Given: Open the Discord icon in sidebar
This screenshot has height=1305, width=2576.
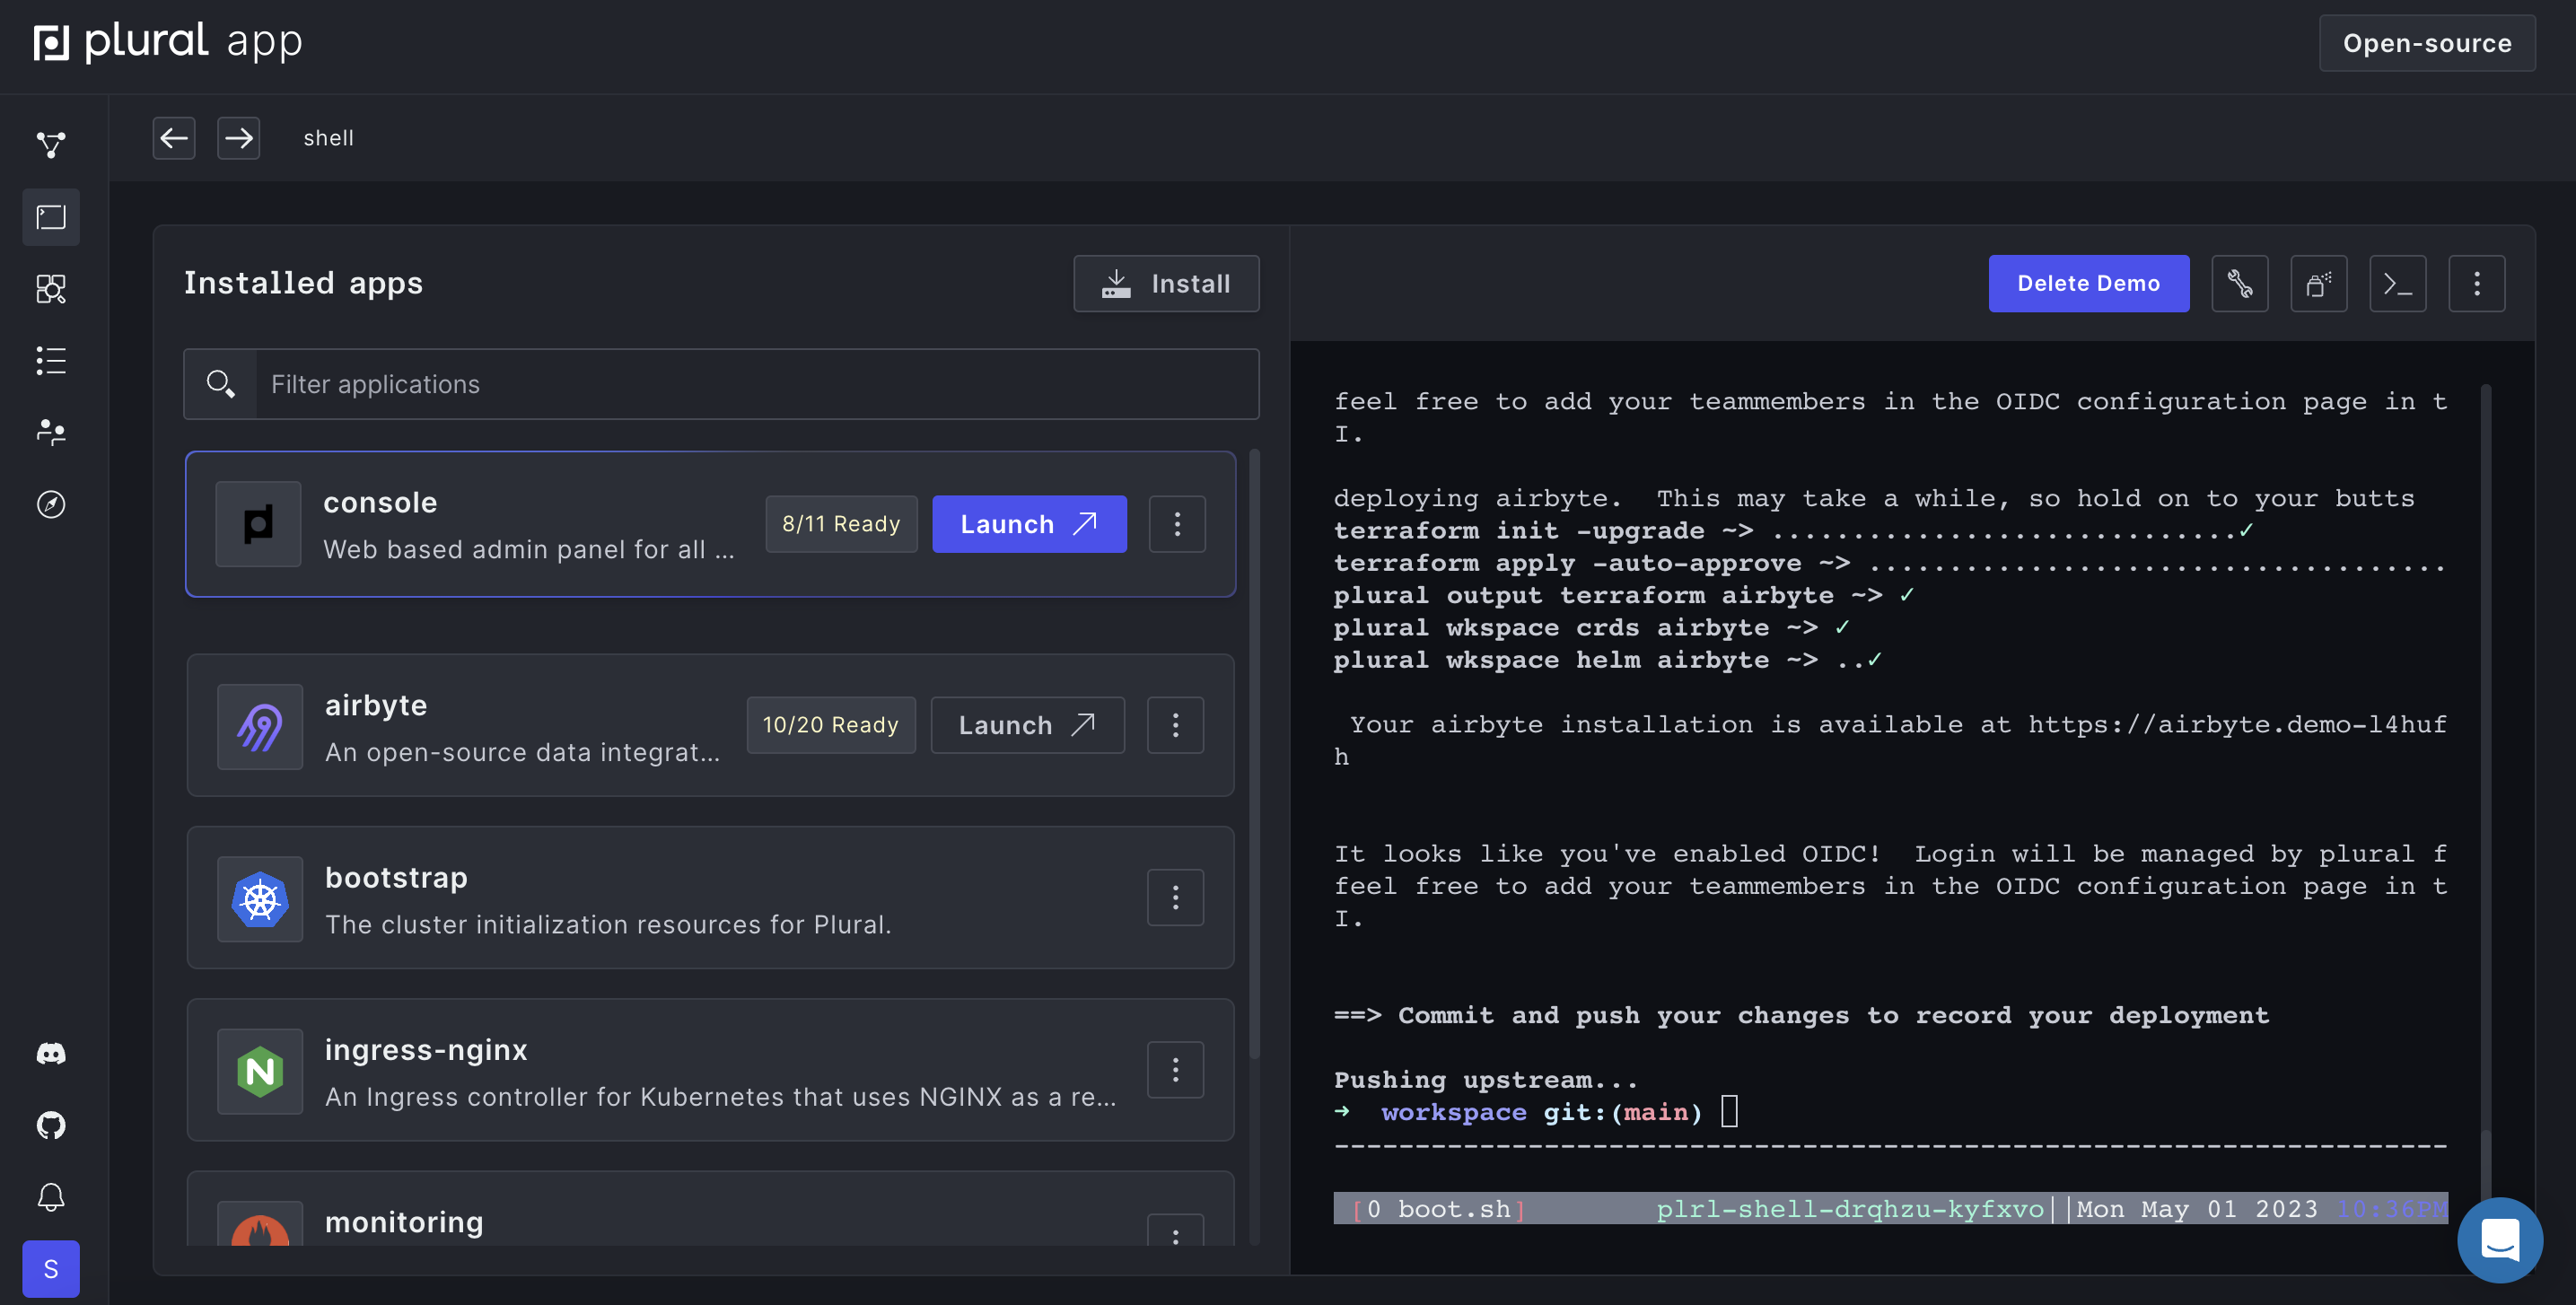Looking at the screenshot, I should (x=51, y=1053).
